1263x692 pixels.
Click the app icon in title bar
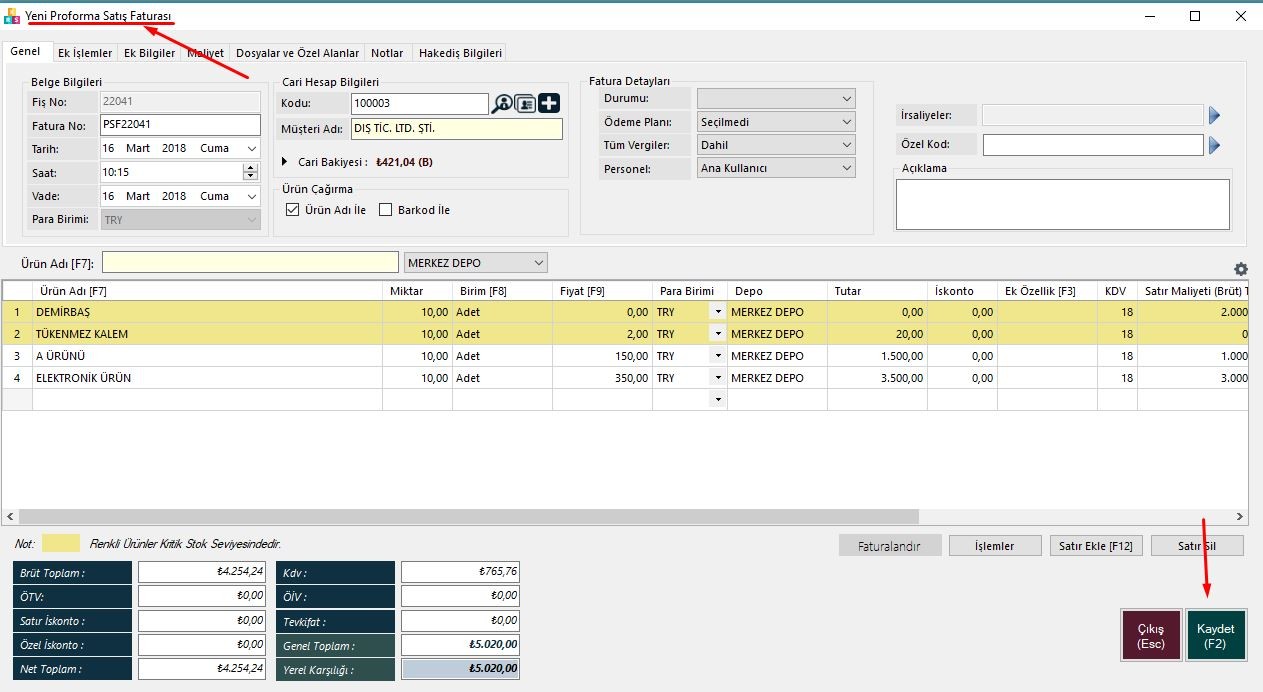pyautogui.click(x=12, y=16)
